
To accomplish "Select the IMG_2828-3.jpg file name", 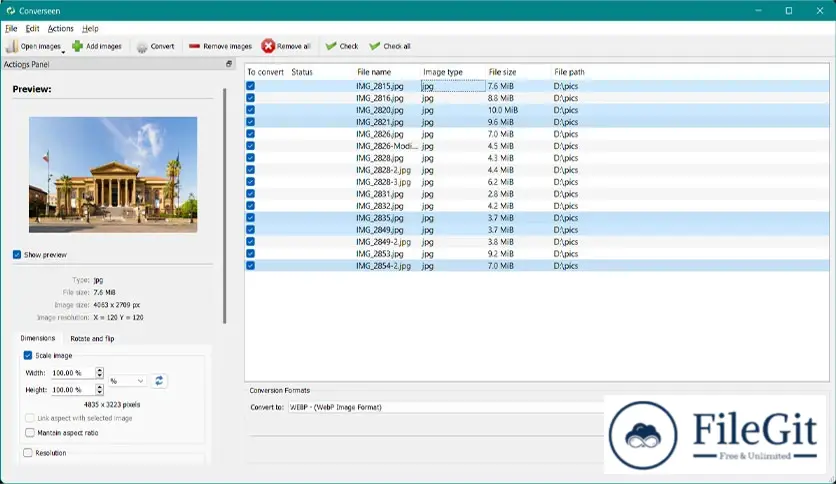I will (383, 182).
